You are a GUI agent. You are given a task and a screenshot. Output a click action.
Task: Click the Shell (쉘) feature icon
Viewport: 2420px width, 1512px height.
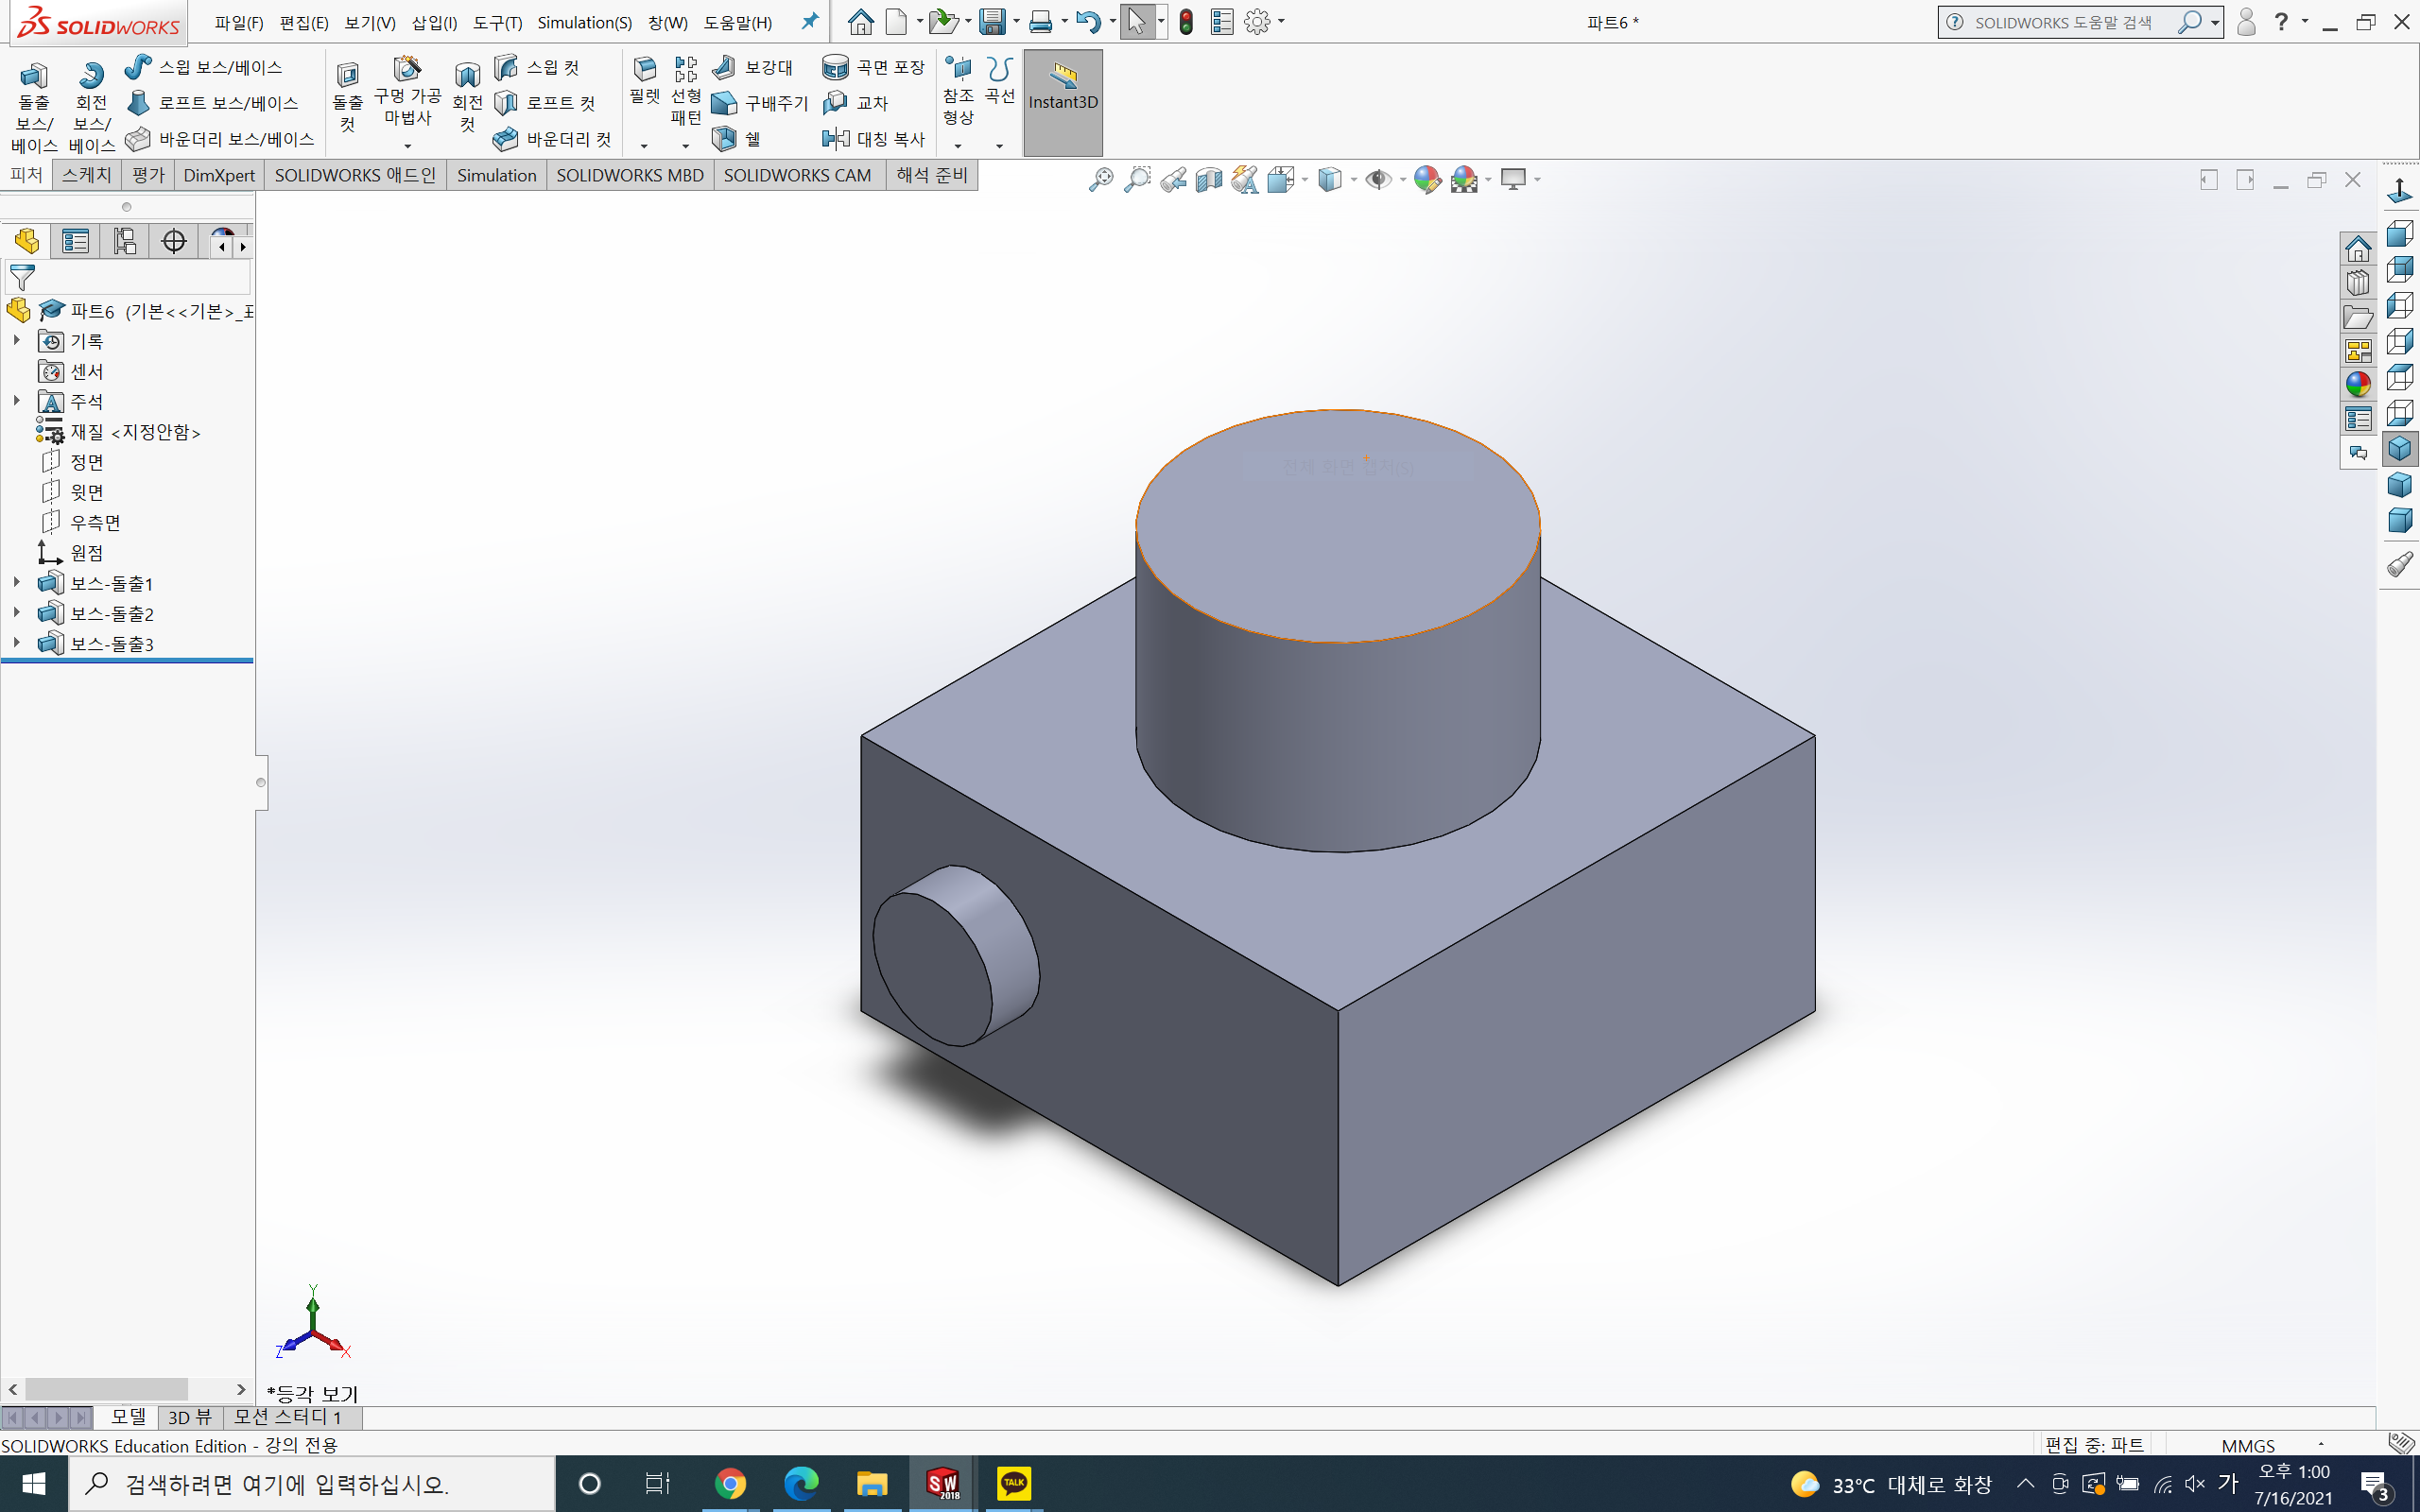[725, 139]
